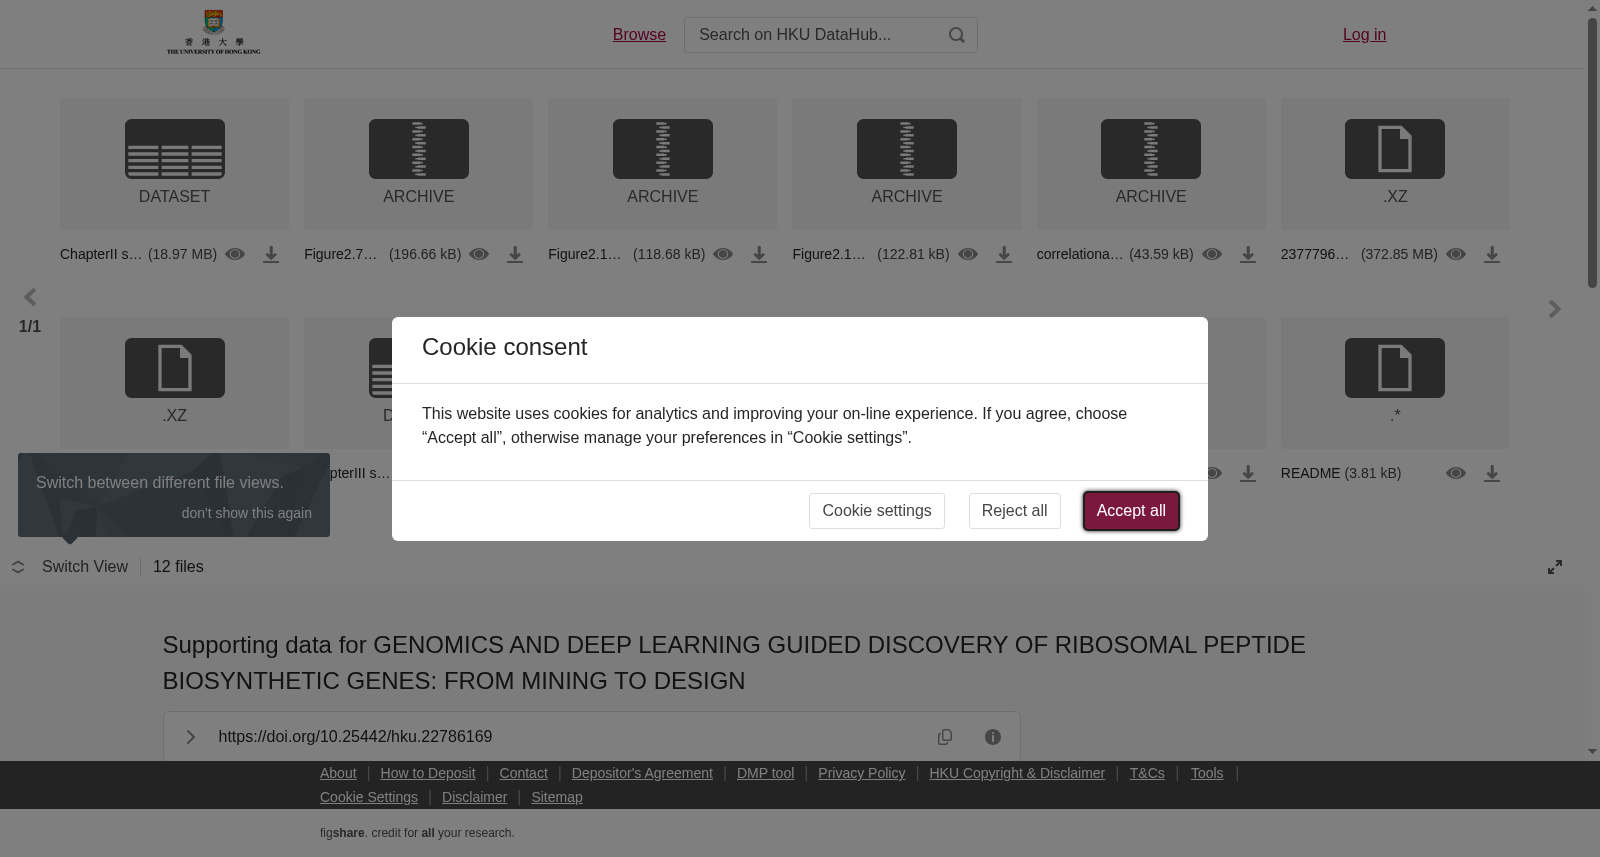The image size is (1600, 857).
Task: Open the correlationa ARCHIVE thumbnail
Action: pyautogui.click(x=1151, y=164)
